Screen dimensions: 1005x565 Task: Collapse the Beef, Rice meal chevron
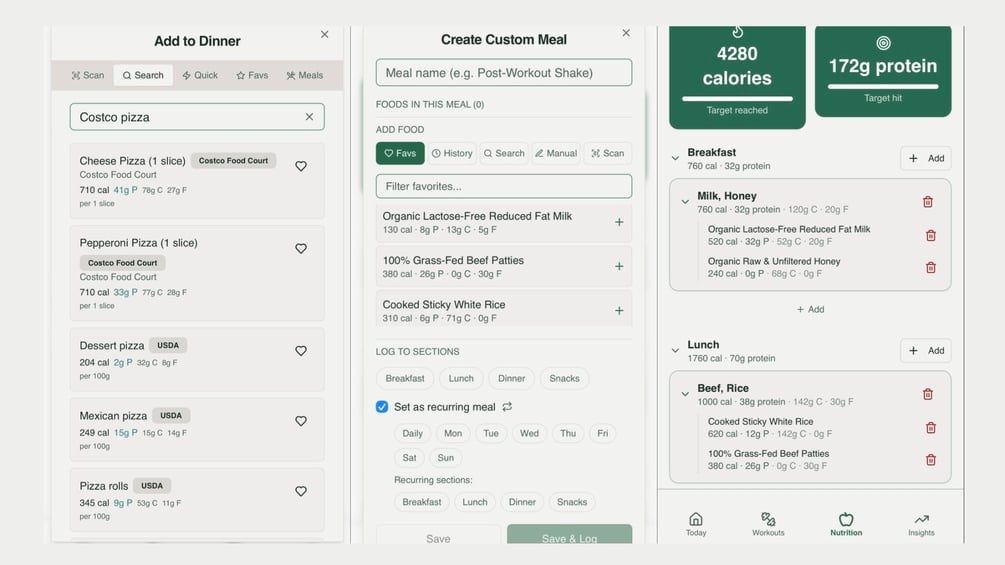(x=685, y=394)
